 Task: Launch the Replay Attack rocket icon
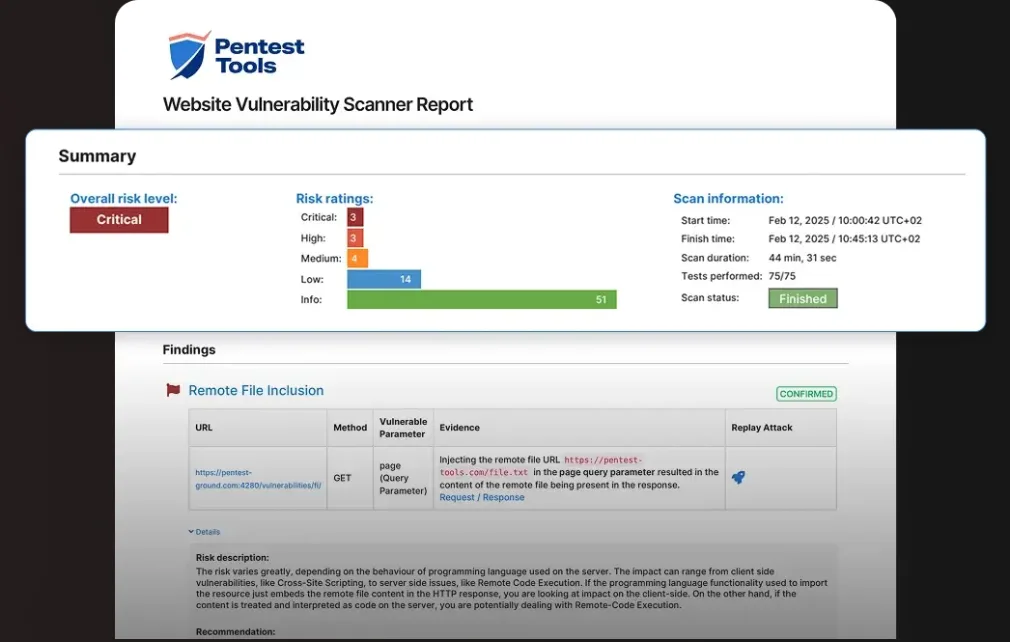[x=739, y=479]
